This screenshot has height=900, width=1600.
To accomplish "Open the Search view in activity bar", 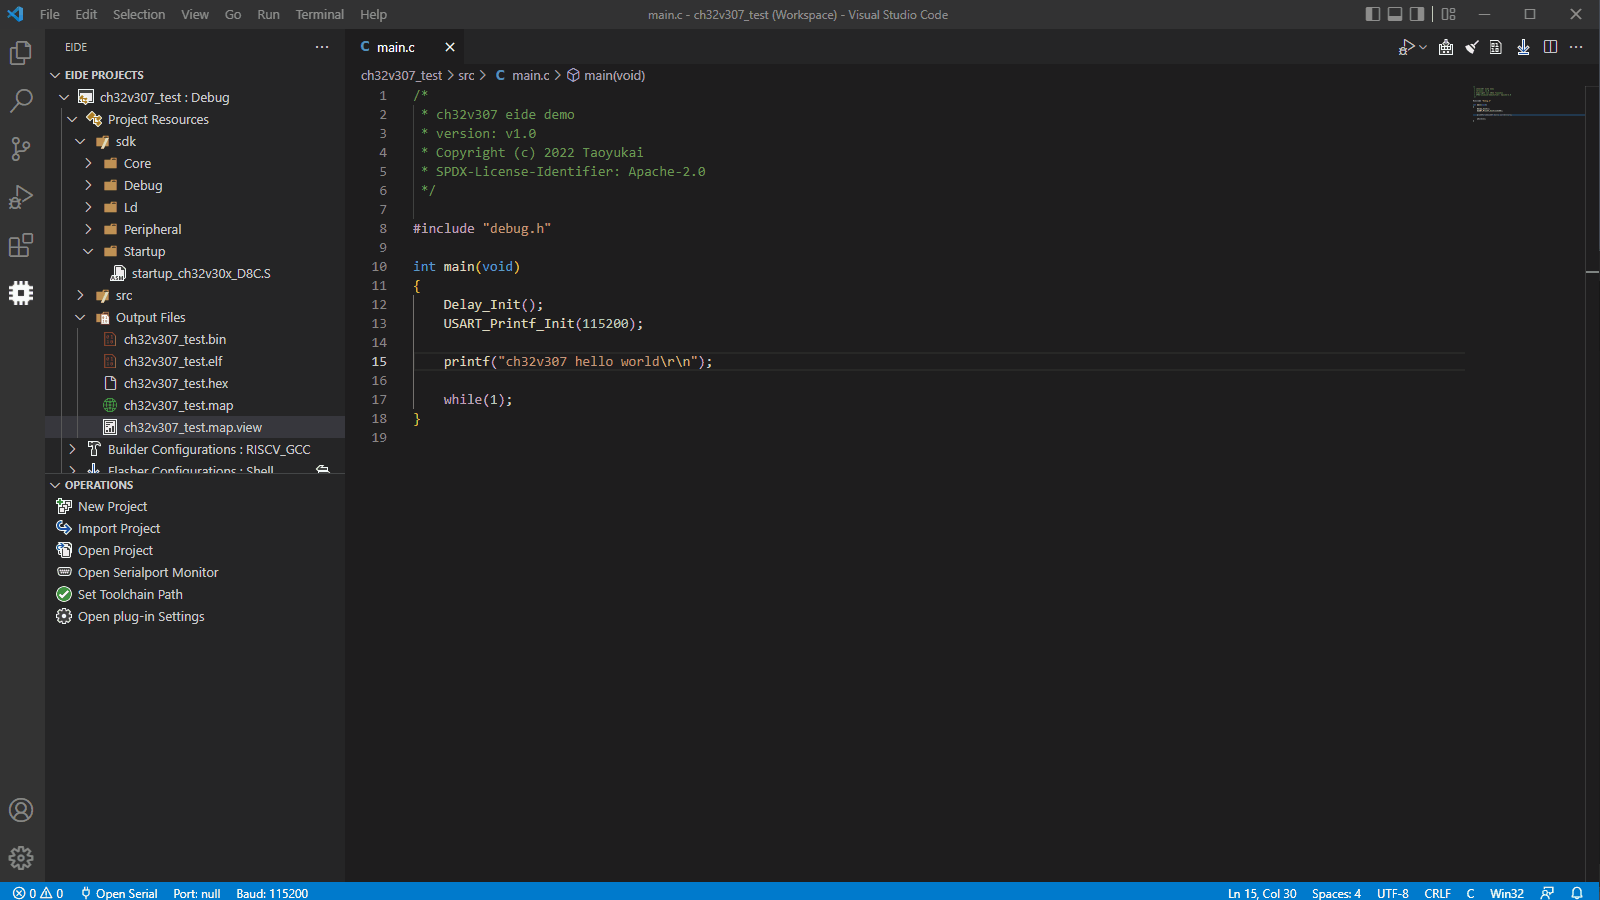I will (x=21, y=101).
